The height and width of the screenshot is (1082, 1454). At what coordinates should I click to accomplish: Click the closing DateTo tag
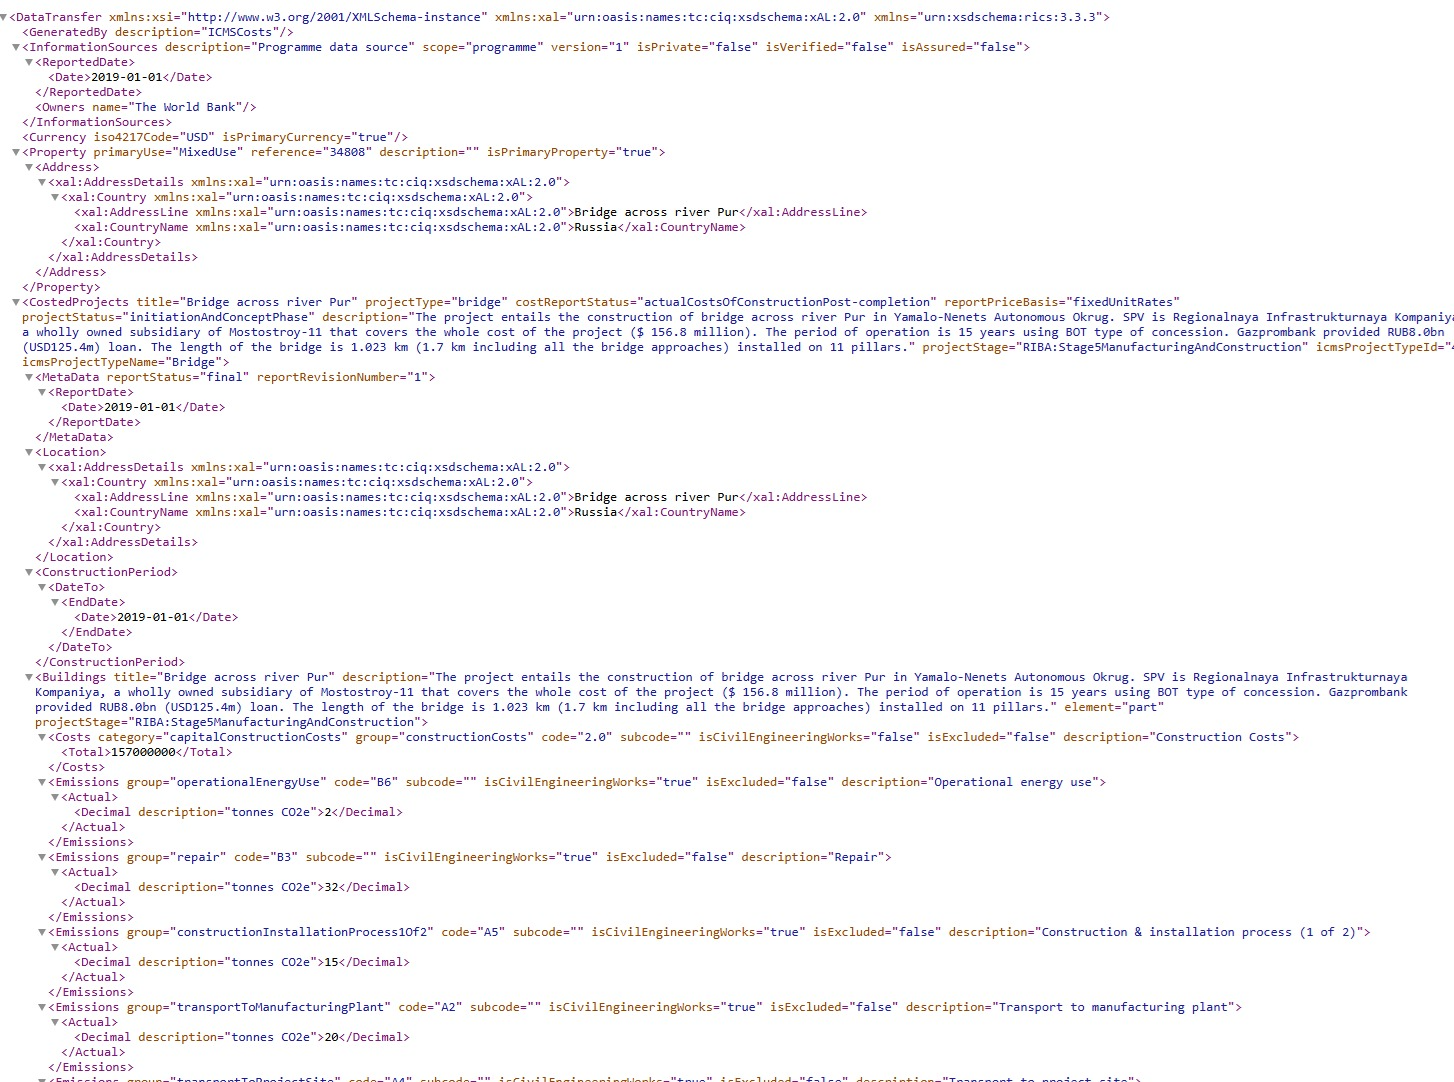point(80,647)
